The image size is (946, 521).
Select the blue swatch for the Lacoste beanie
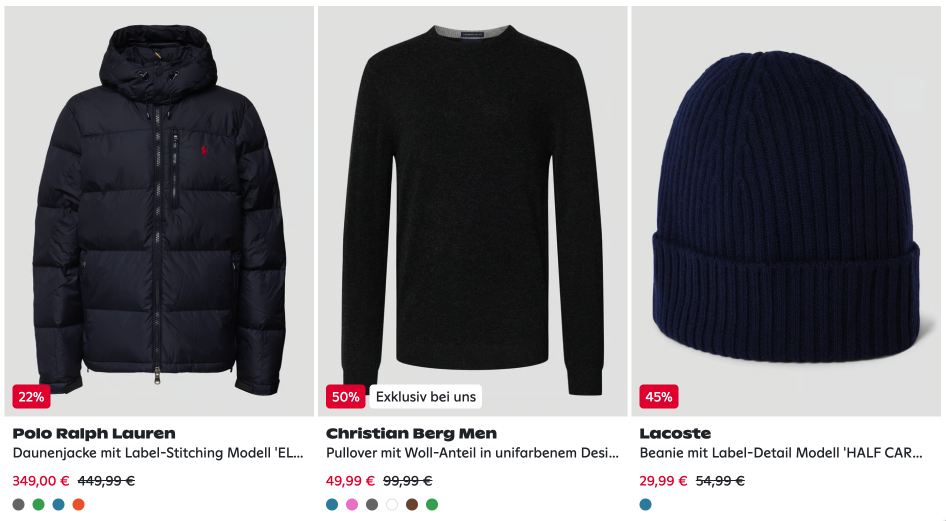click(x=646, y=505)
